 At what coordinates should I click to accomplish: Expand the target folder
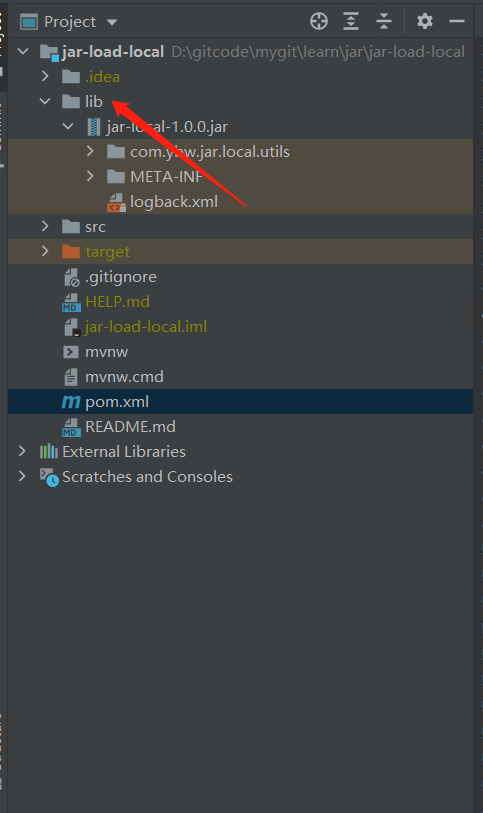(x=45, y=251)
